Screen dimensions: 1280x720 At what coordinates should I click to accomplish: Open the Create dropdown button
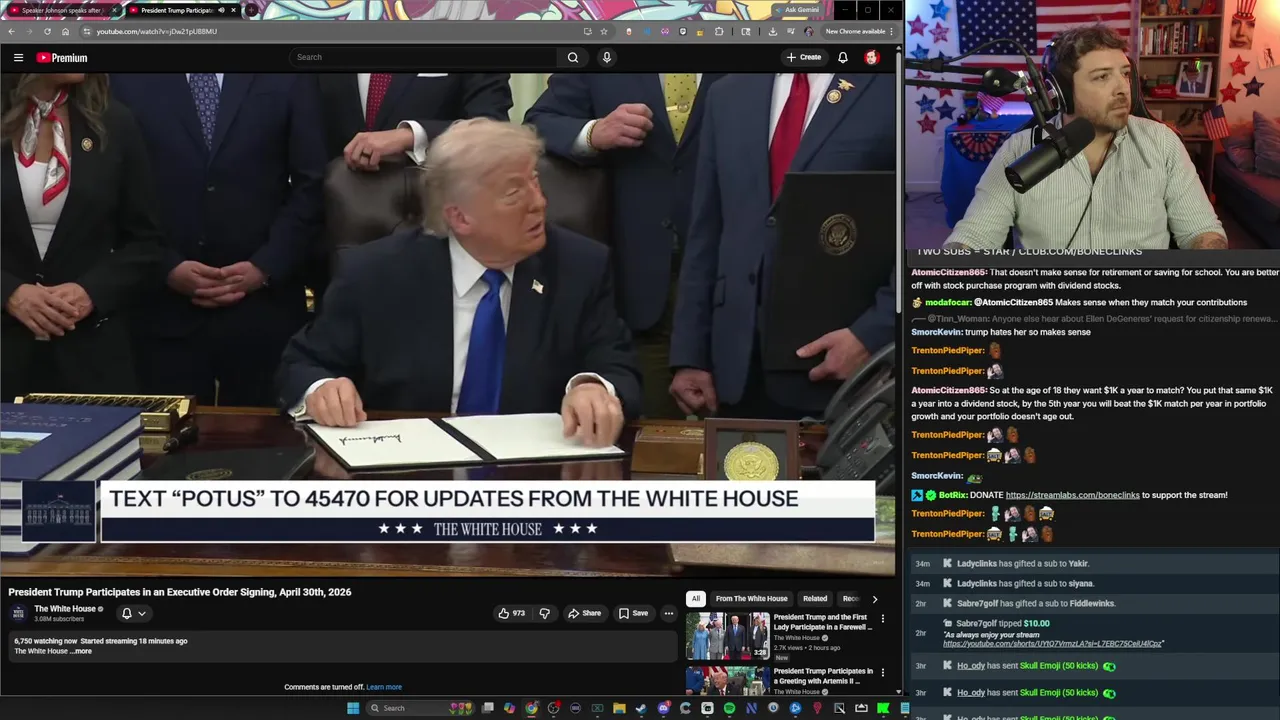click(803, 57)
